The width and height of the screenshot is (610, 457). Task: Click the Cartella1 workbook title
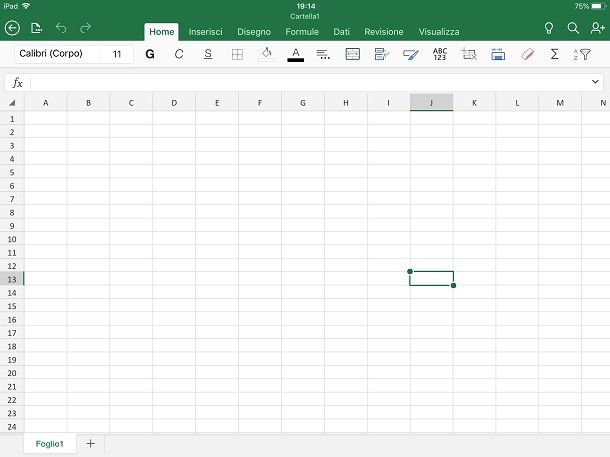(305, 16)
